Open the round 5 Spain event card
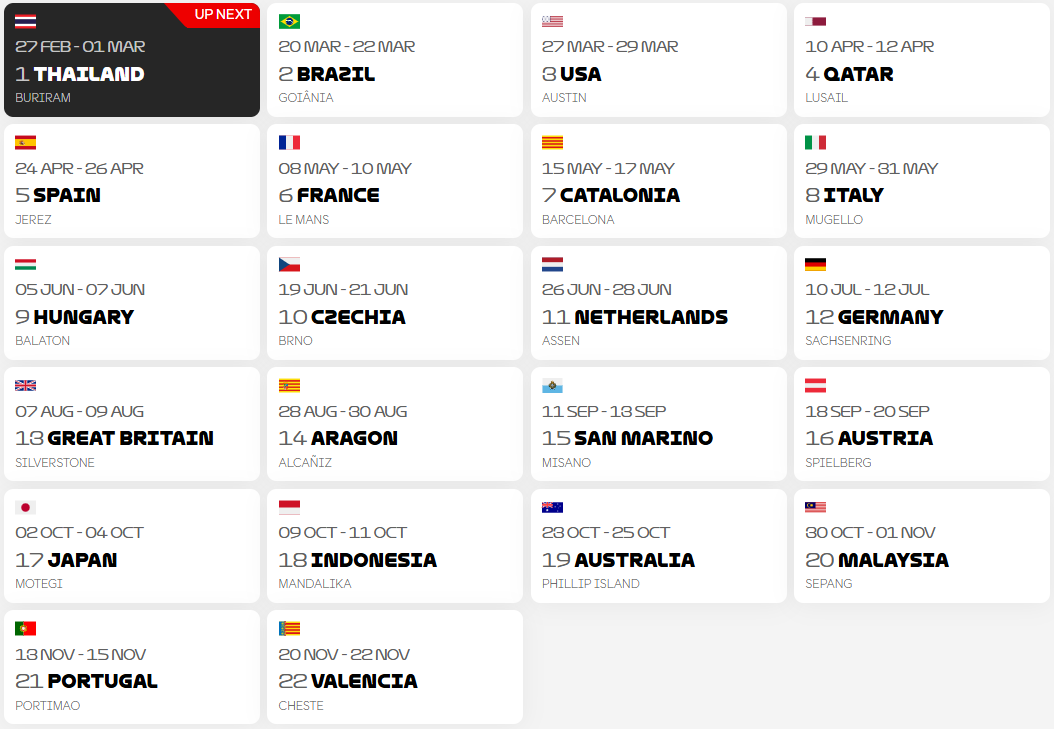The width and height of the screenshot is (1054, 729). tap(131, 181)
